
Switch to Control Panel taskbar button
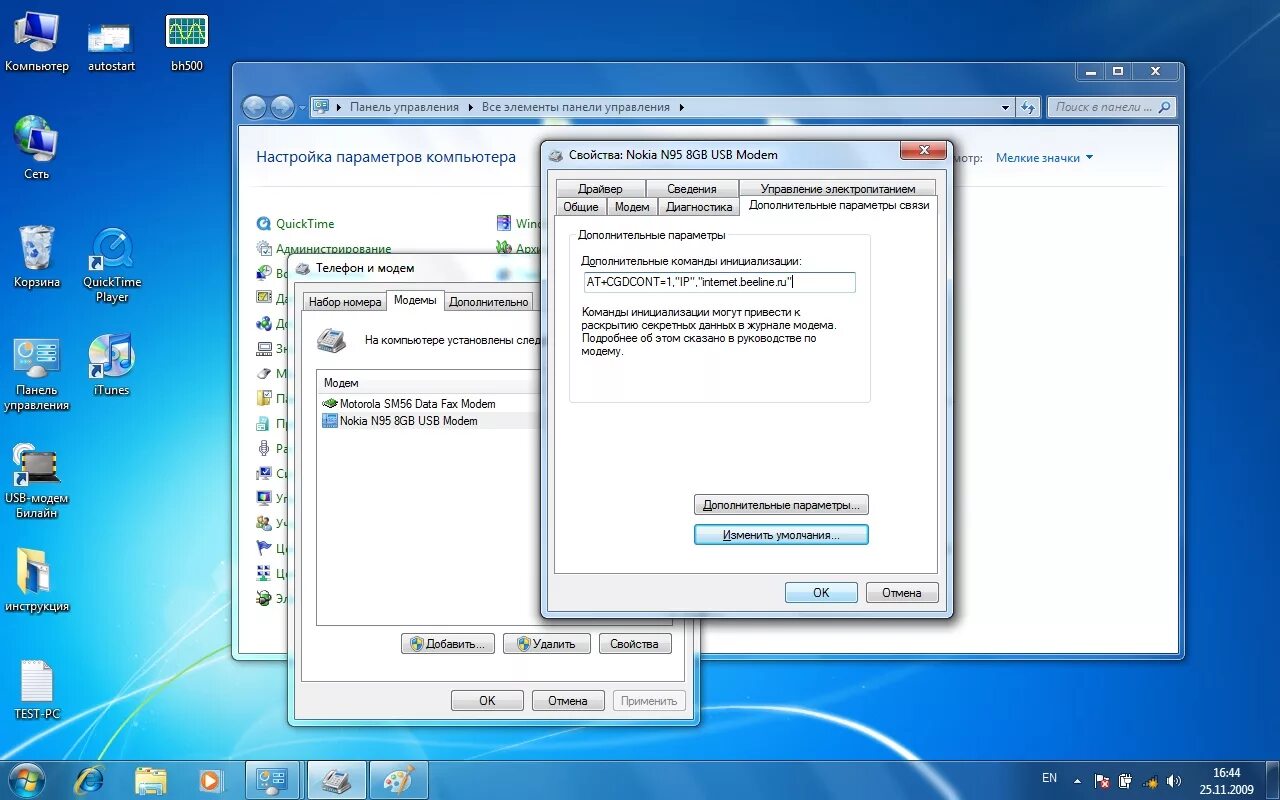tap(273, 779)
